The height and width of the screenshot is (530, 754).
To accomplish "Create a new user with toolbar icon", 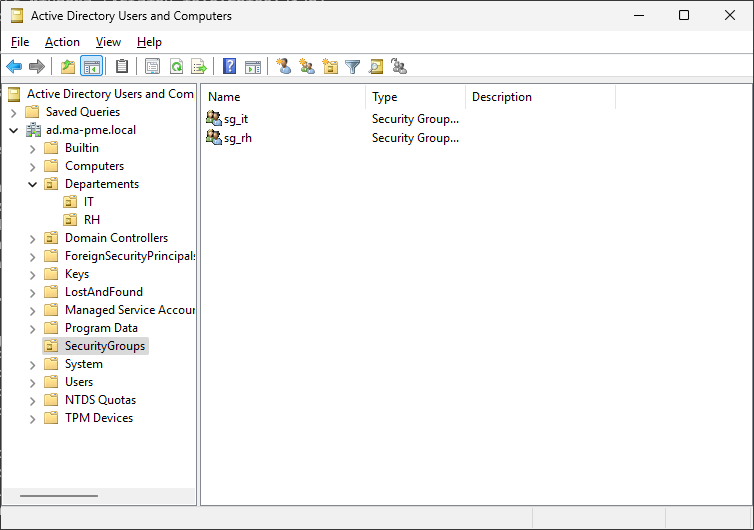I will tap(283, 66).
